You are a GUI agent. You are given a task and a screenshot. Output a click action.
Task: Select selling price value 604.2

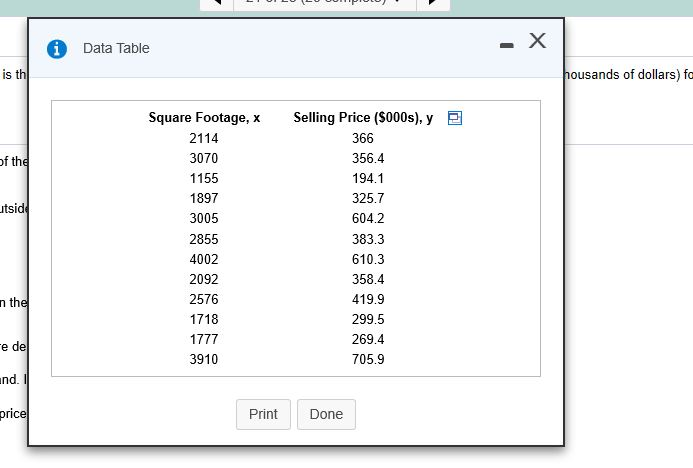click(368, 218)
